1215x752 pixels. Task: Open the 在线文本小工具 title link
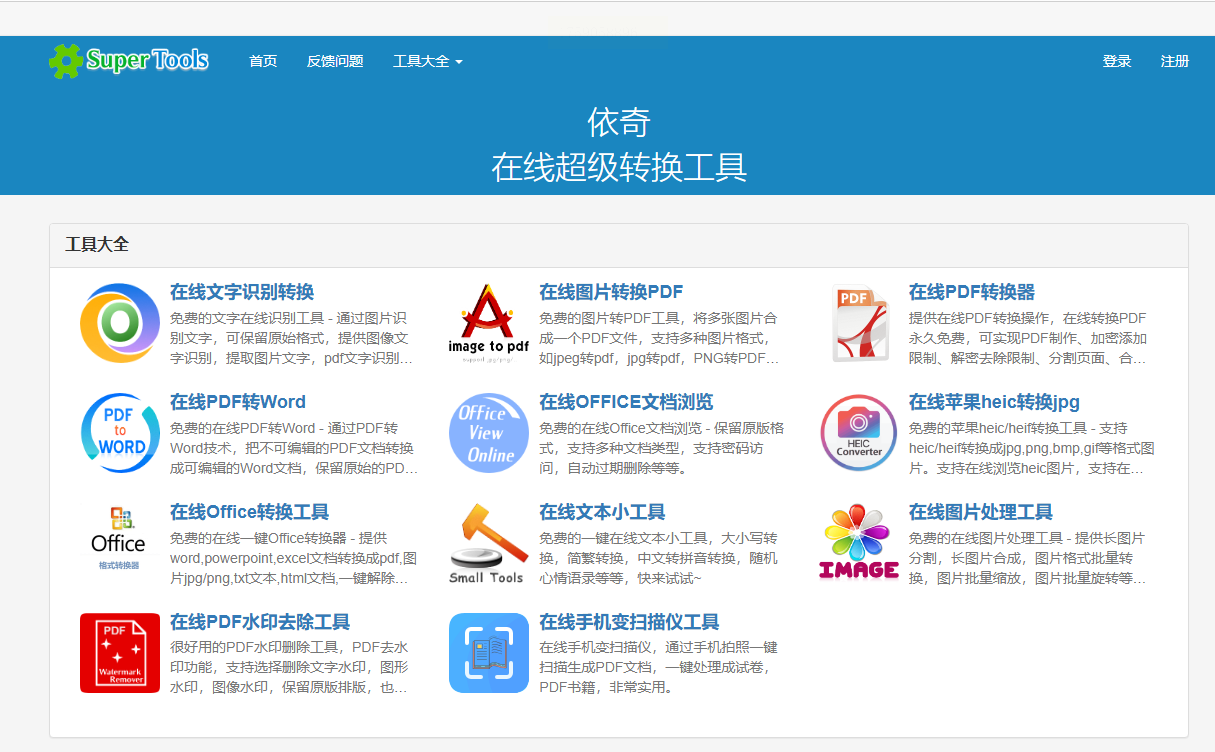602,512
